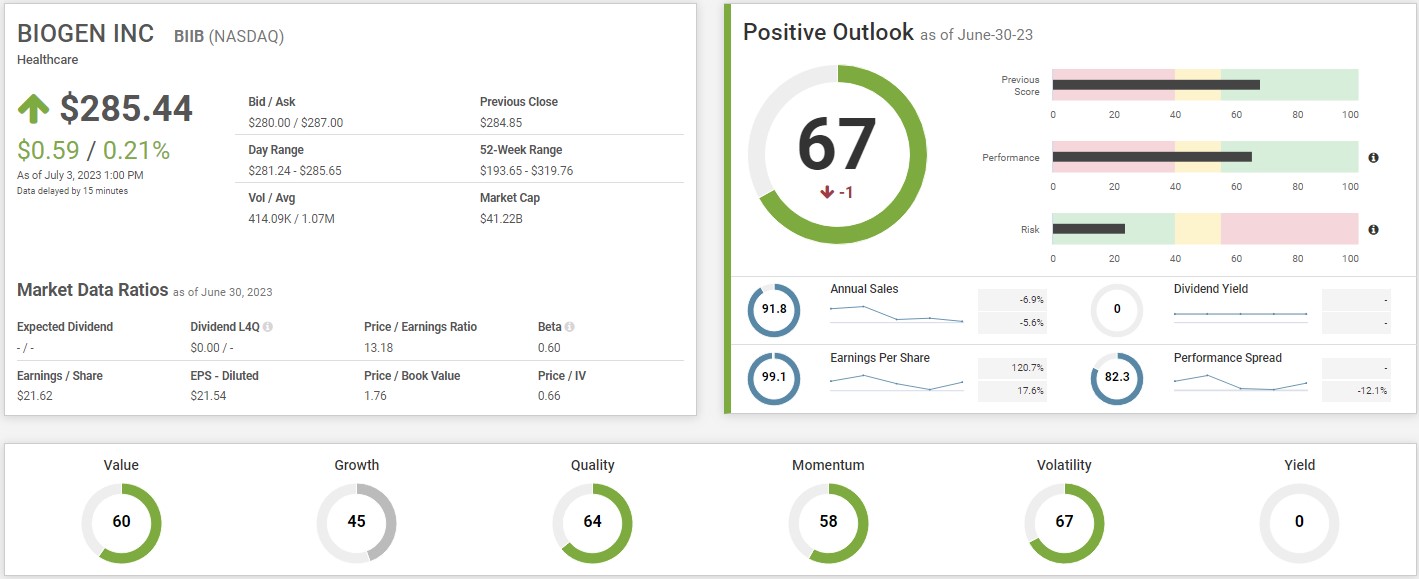Screen dimensions: 1419x579
Task: Click the Performance Spread 82.3 gauge
Action: 1117,378
